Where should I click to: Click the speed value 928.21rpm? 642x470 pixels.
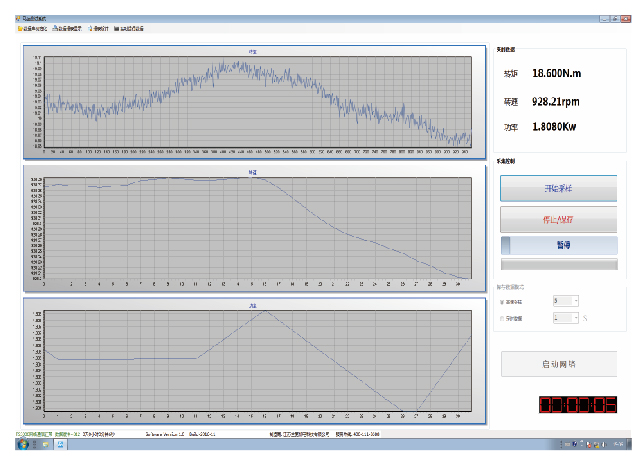556,102
